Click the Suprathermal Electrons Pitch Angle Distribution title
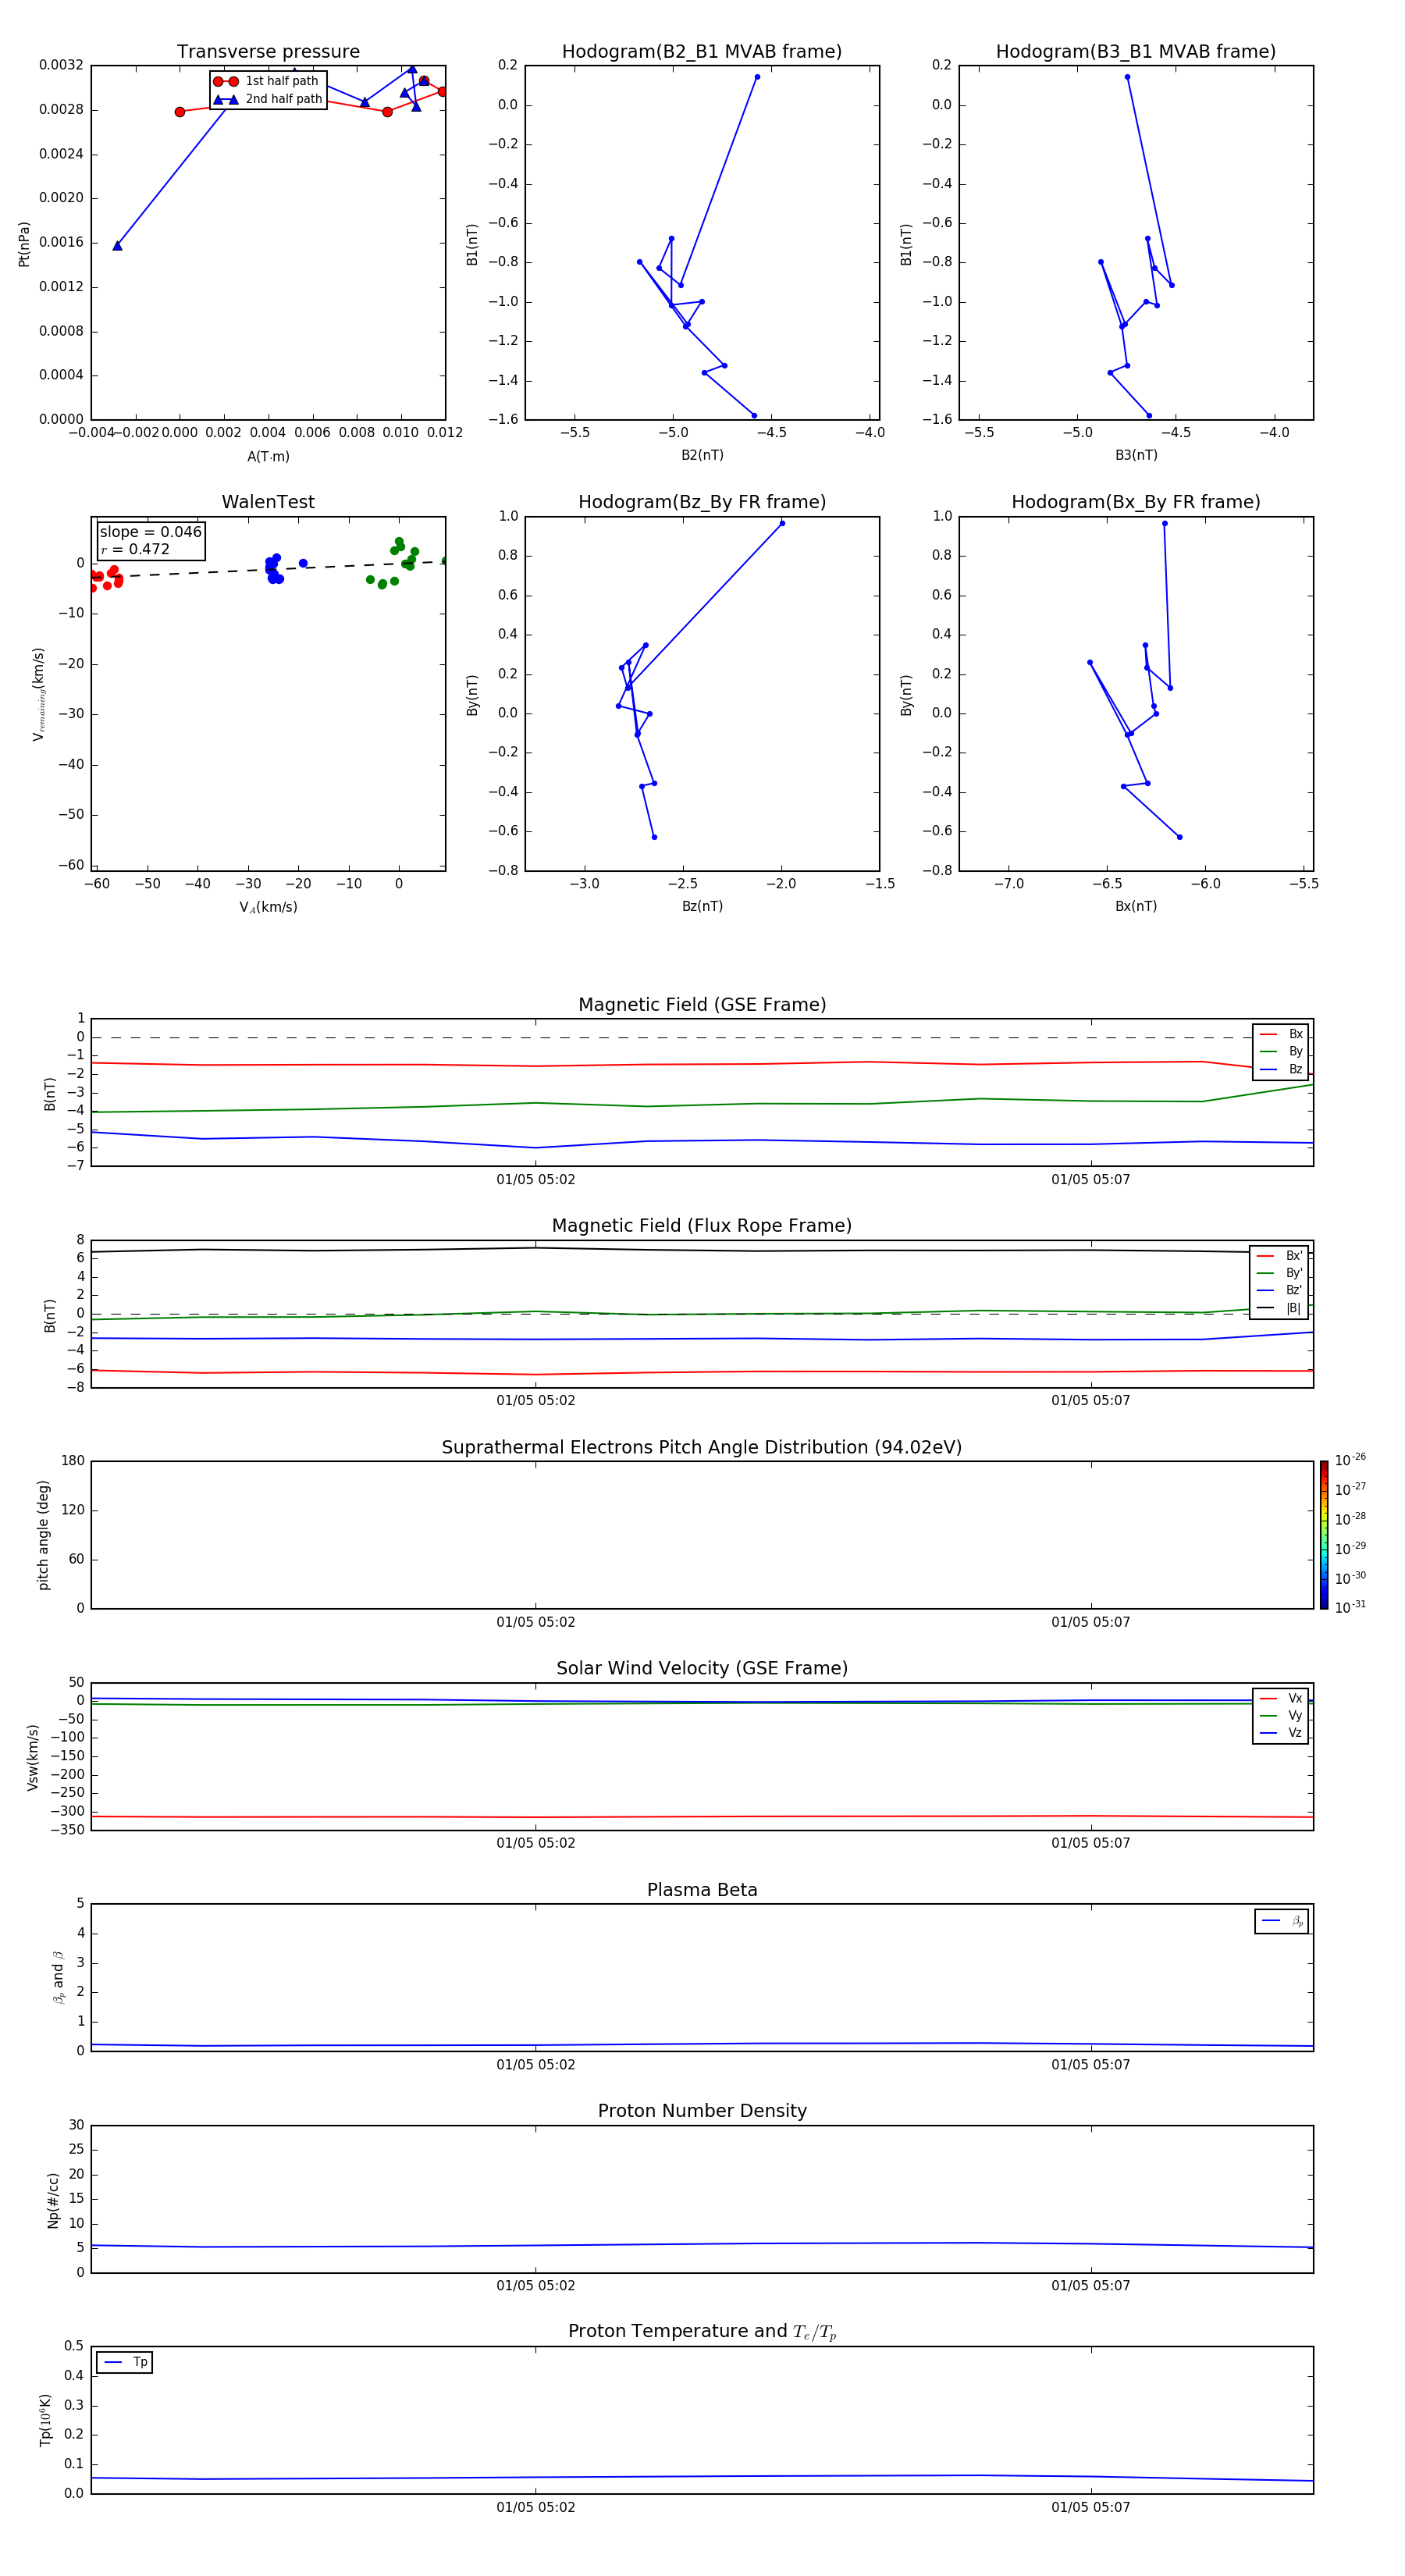1405x2576 pixels. tap(702, 1447)
